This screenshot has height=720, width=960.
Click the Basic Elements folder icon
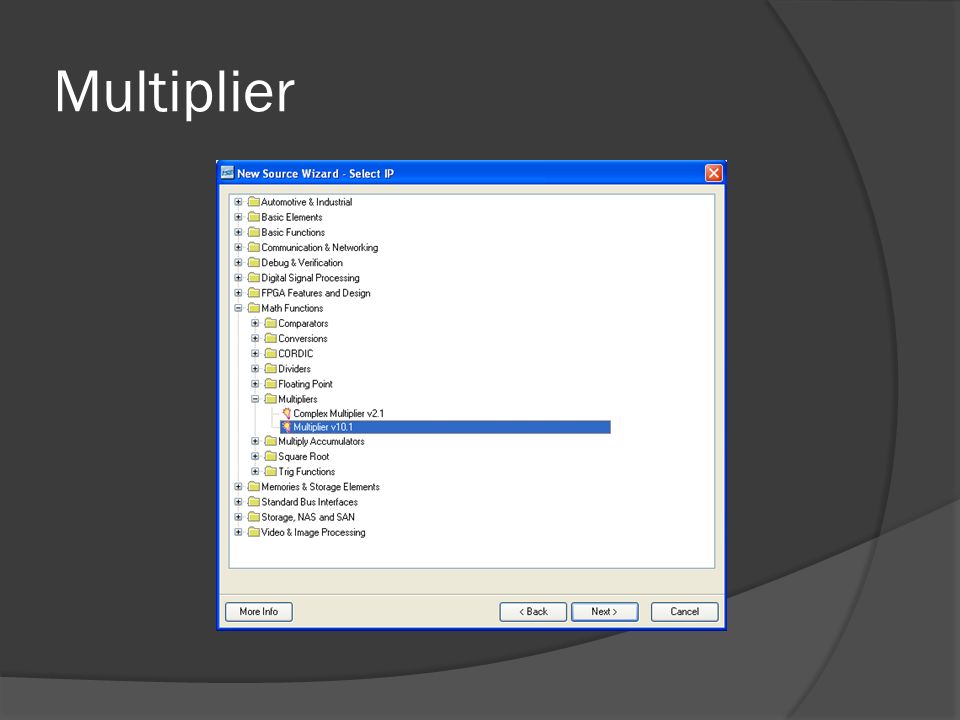pyautogui.click(x=253, y=217)
